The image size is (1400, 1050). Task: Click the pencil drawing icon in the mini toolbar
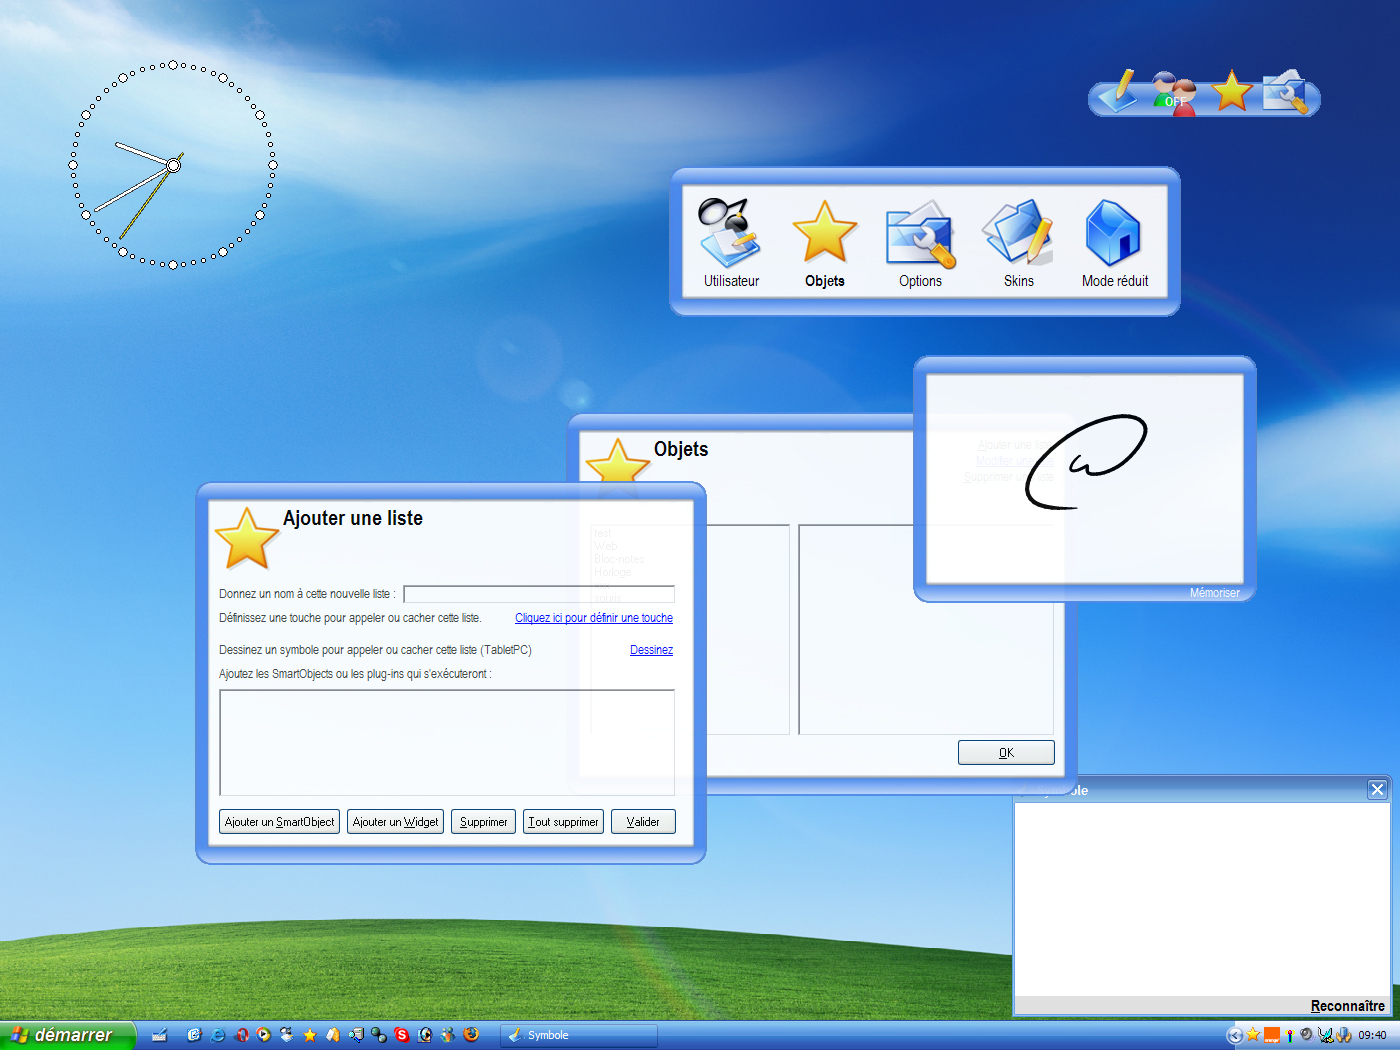coord(1120,92)
